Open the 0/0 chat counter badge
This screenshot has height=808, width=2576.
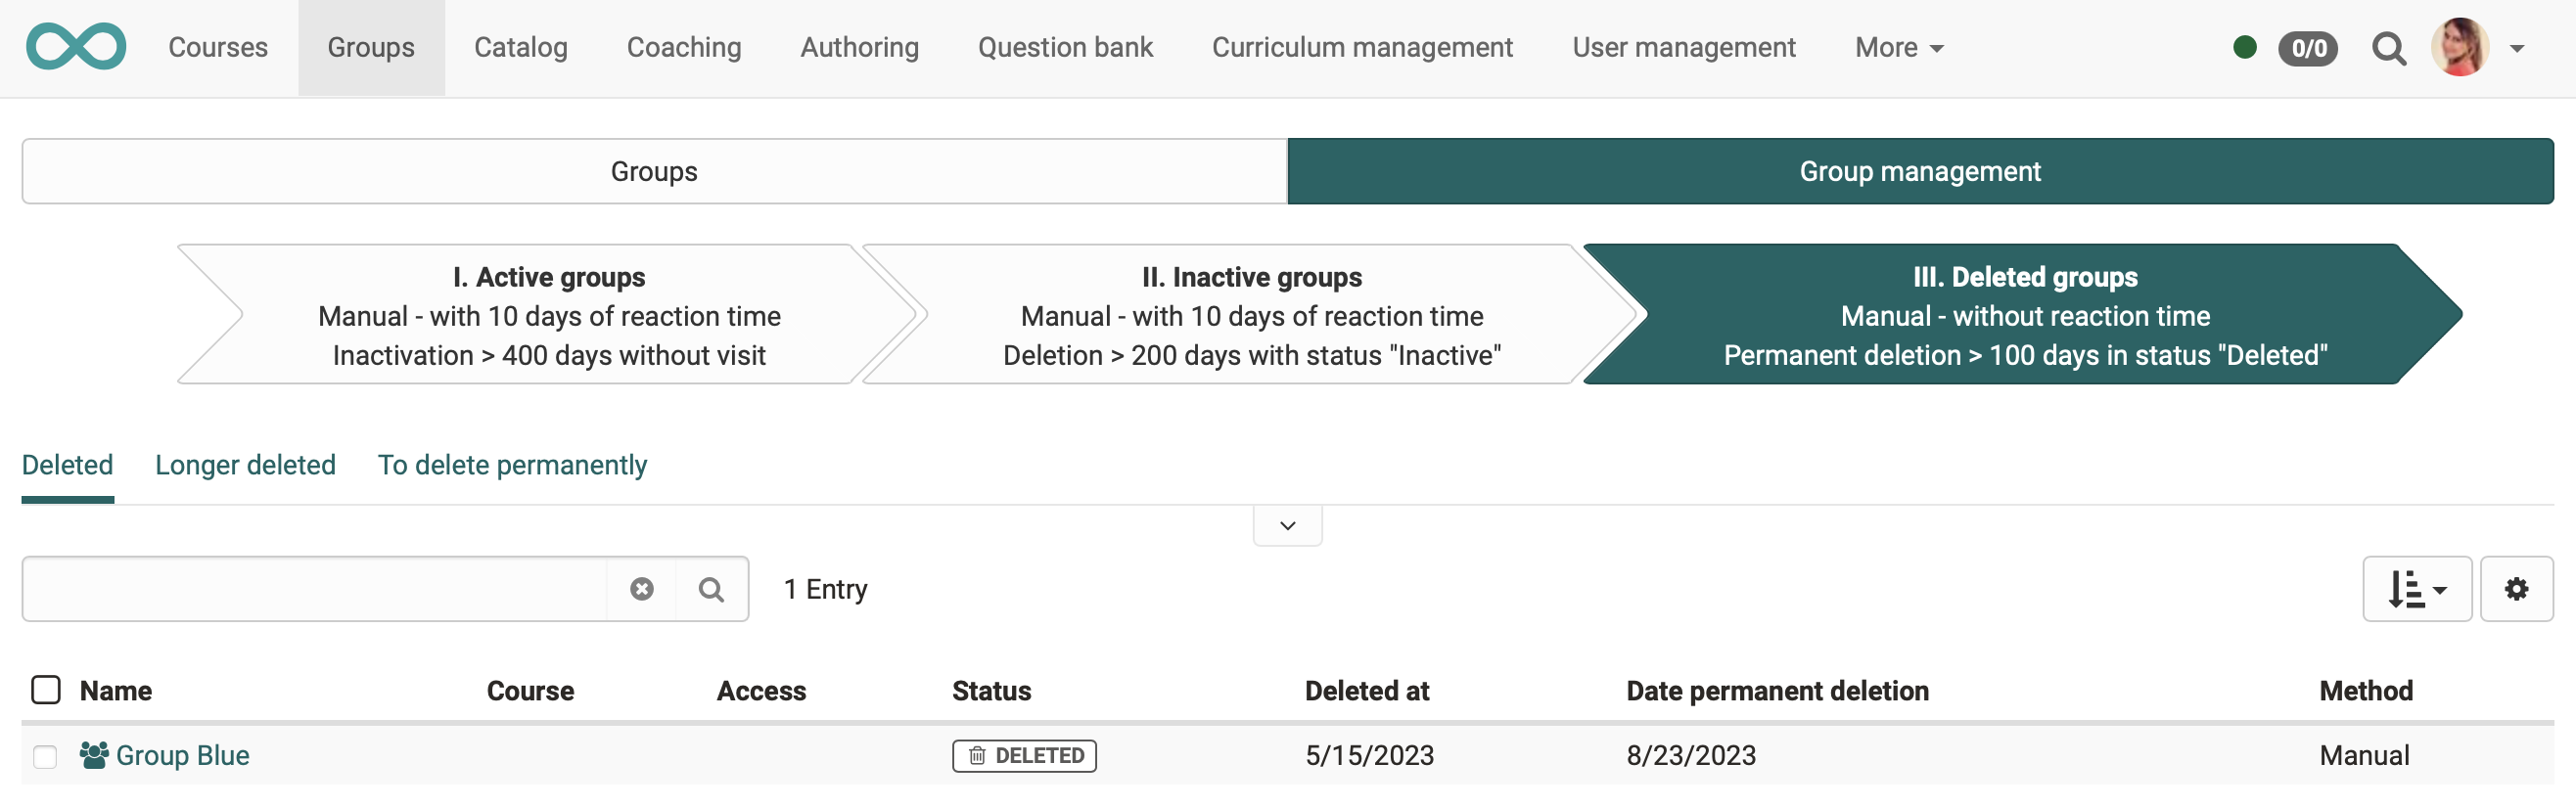tap(2308, 48)
